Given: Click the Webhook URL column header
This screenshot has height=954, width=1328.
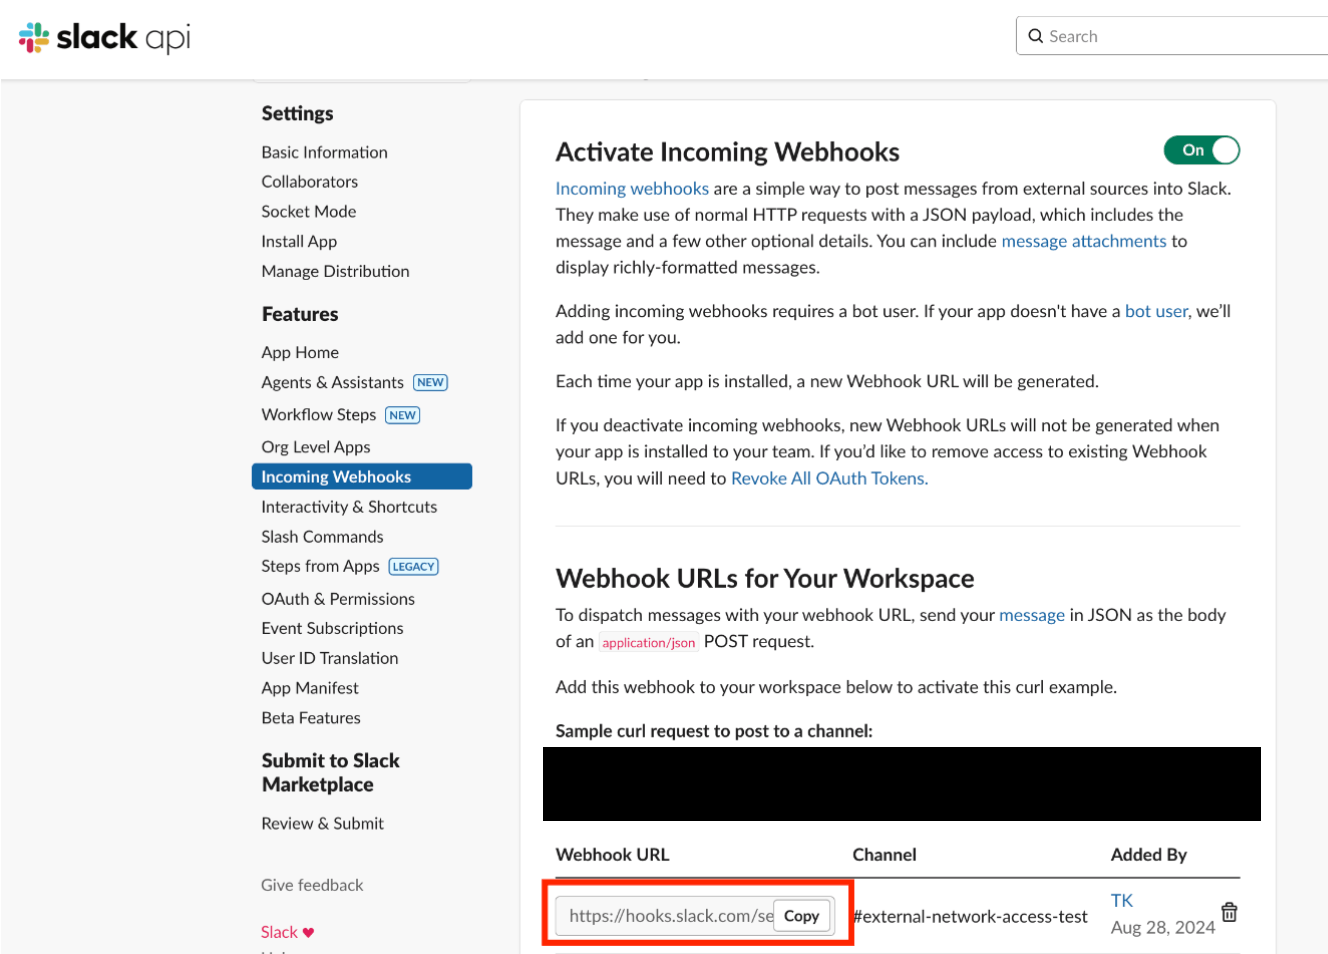Looking at the screenshot, I should pyautogui.click(x=612, y=855).
